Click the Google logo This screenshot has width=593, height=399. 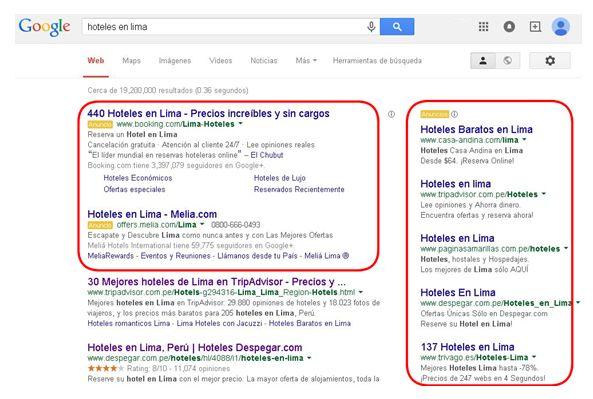click(44, 27)
